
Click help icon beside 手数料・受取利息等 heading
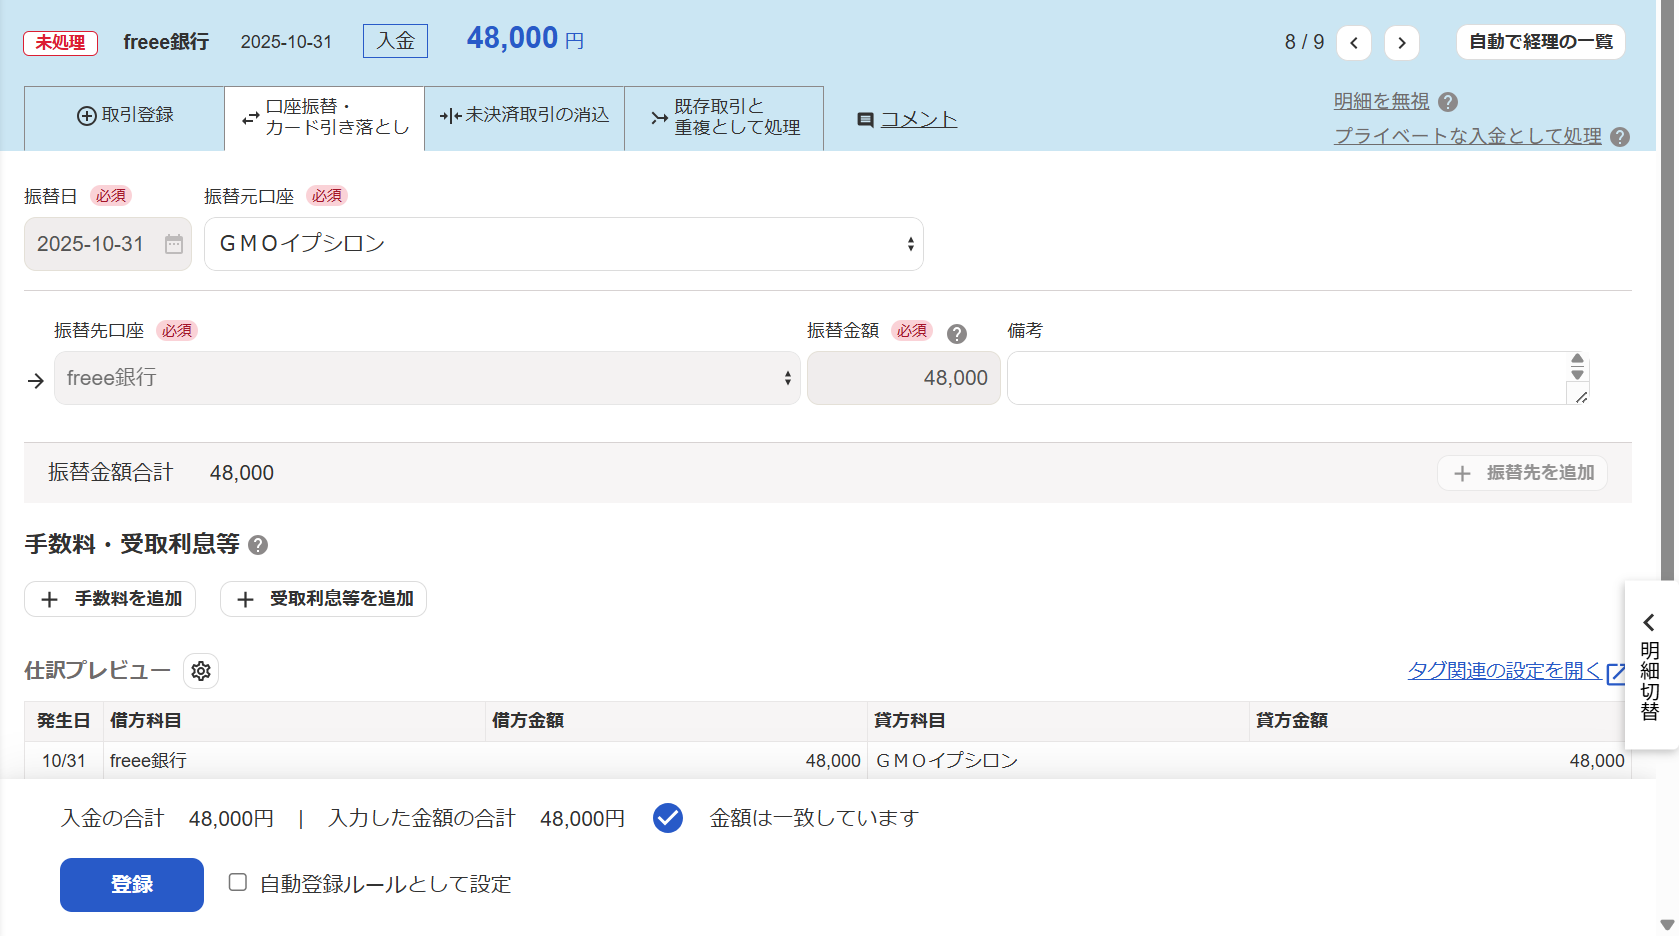[x=258, y=545]
